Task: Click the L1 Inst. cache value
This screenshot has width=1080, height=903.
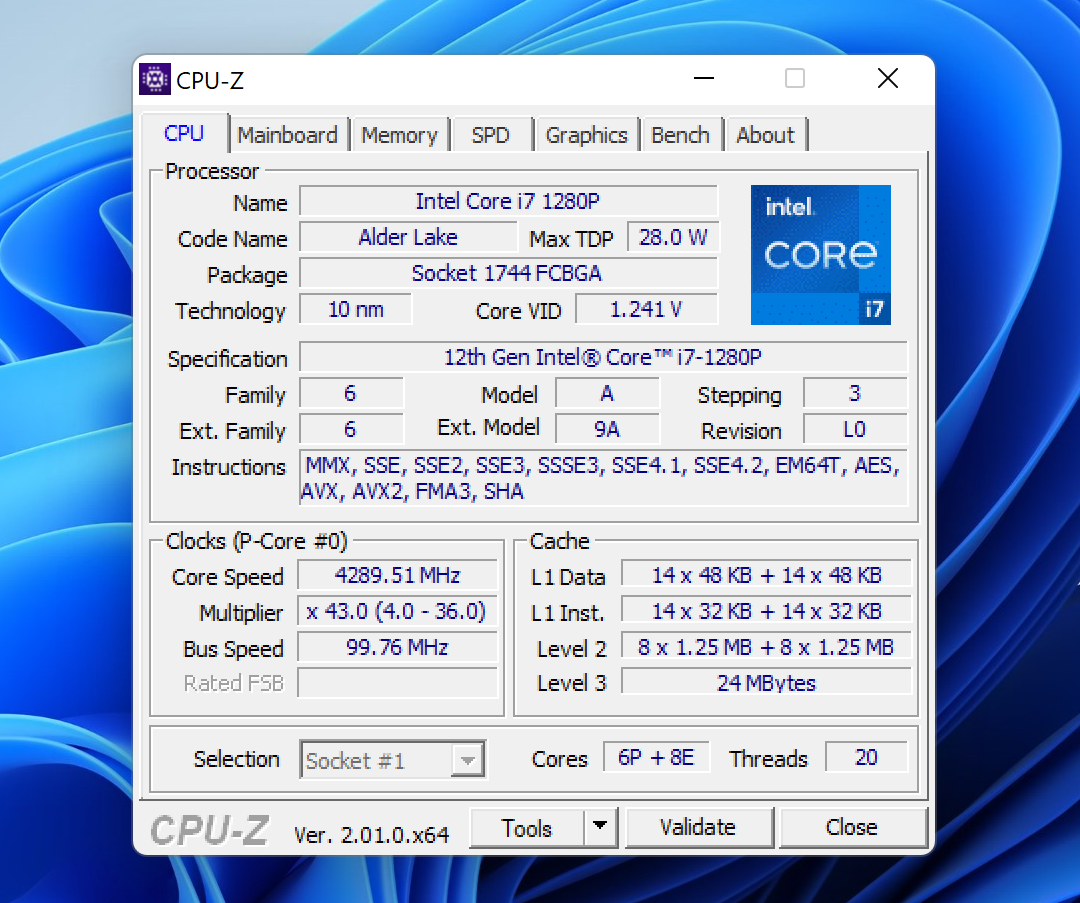Action: tap(767, 611)
